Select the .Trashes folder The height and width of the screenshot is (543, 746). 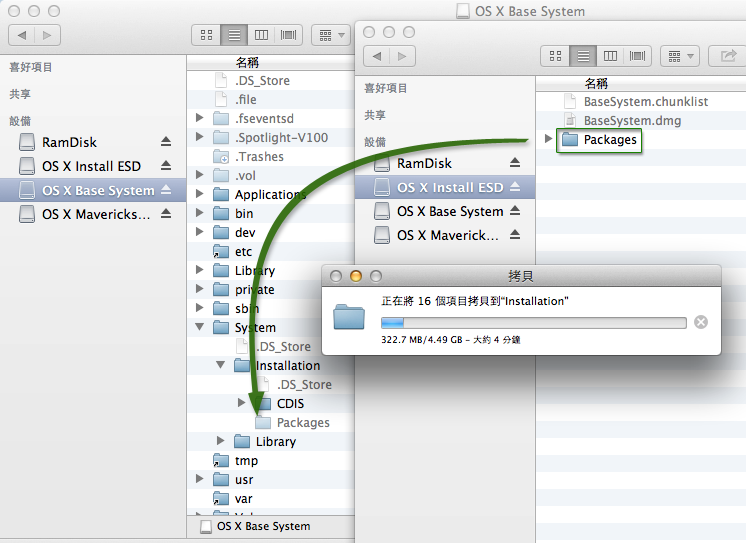click(x=271, y=157)
